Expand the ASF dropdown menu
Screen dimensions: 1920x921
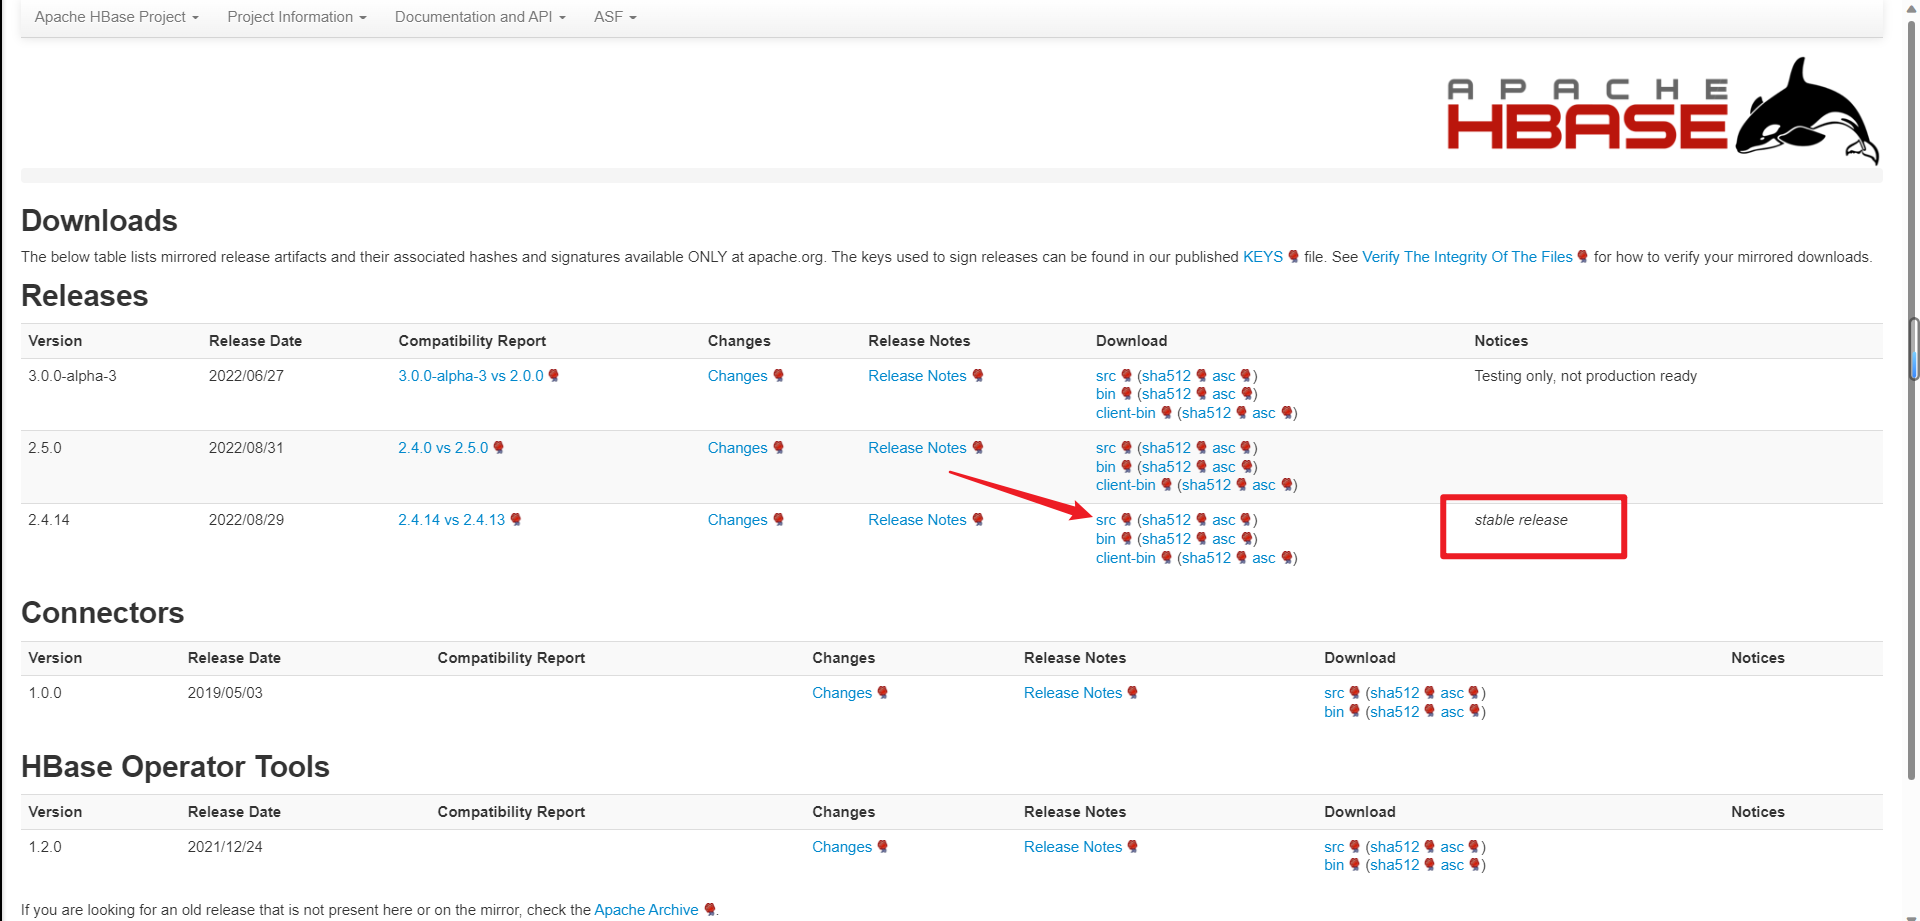pos(615,17)
